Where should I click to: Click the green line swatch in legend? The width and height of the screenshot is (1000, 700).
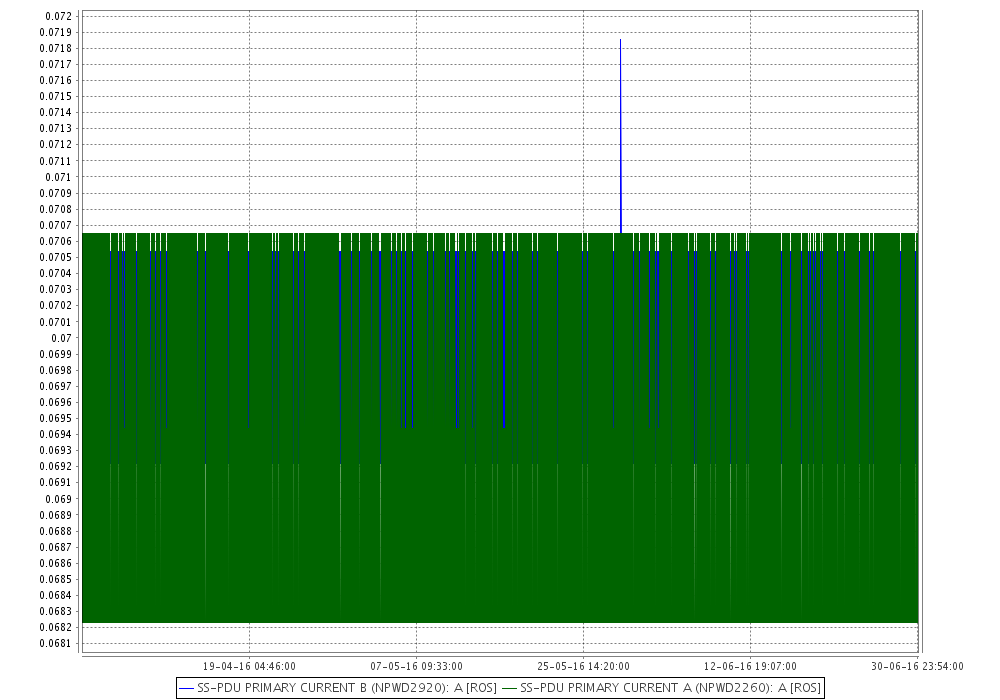tap(510, 689)
